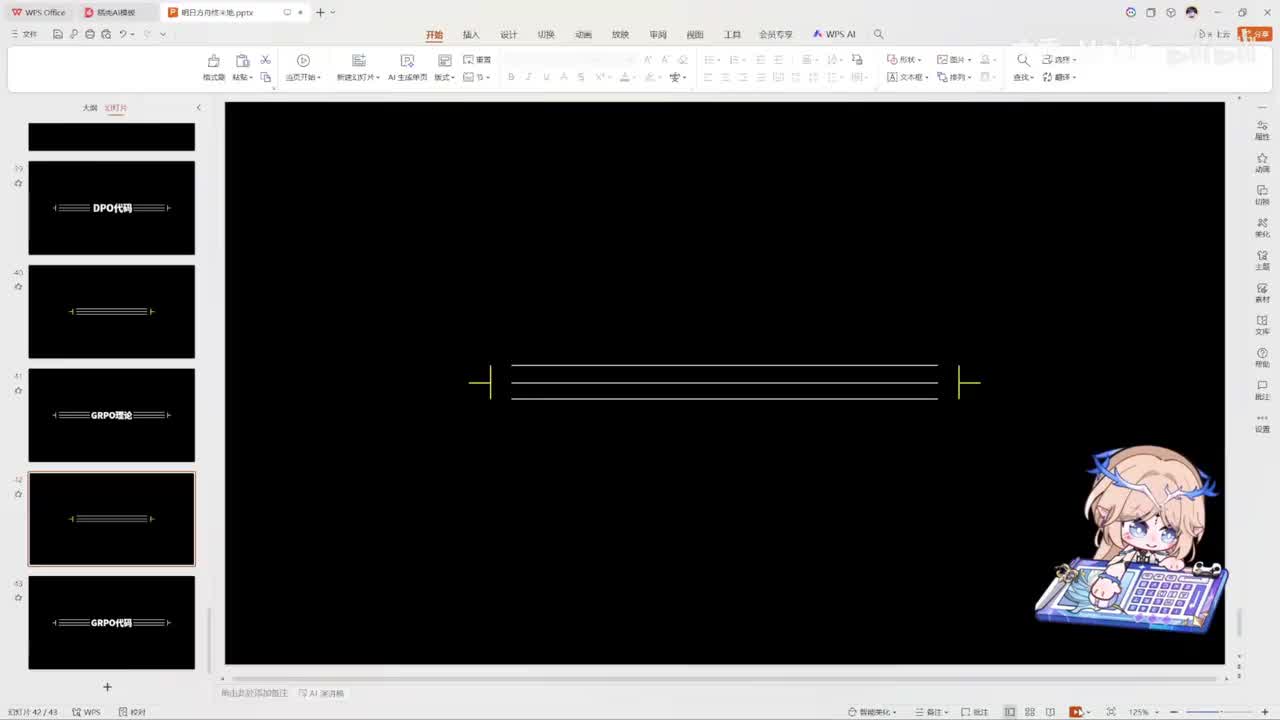Open the Select (选择) dropdown

tap(1059, 60)
